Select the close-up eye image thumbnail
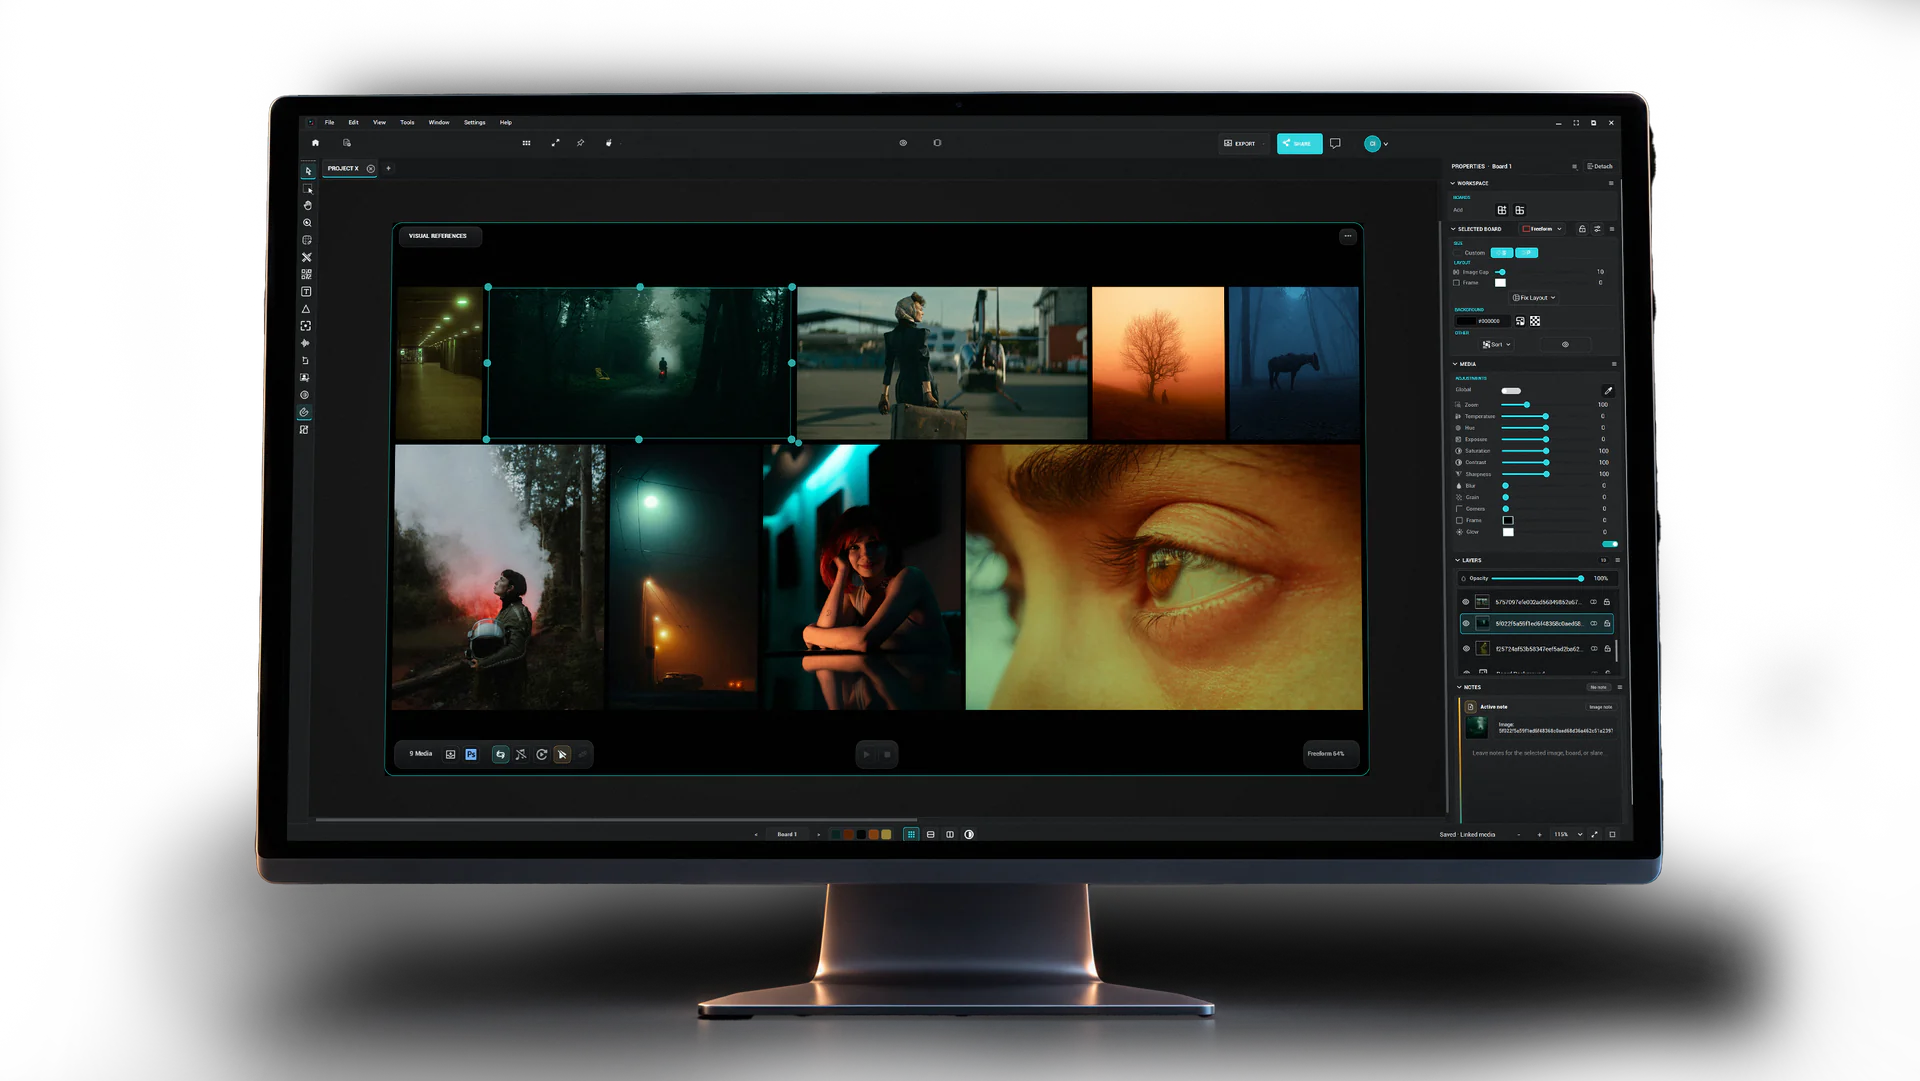This screenshot has width=1920, height=1081. [x=1164, y=577]
